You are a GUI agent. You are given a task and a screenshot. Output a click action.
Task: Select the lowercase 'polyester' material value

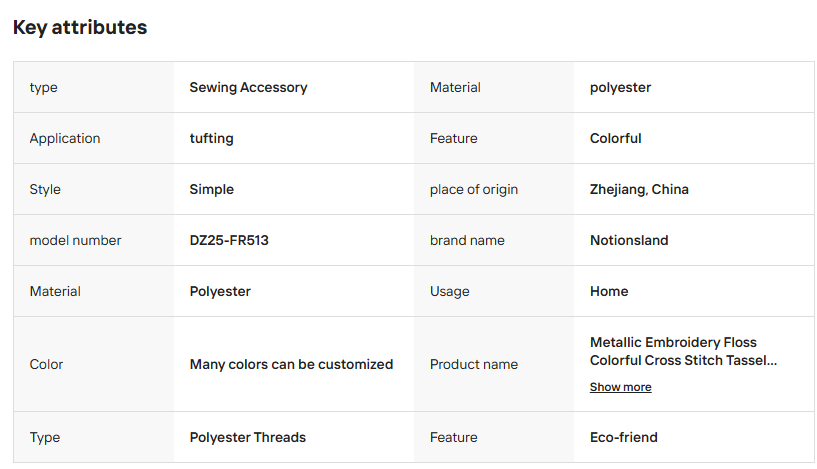(620, 88)
